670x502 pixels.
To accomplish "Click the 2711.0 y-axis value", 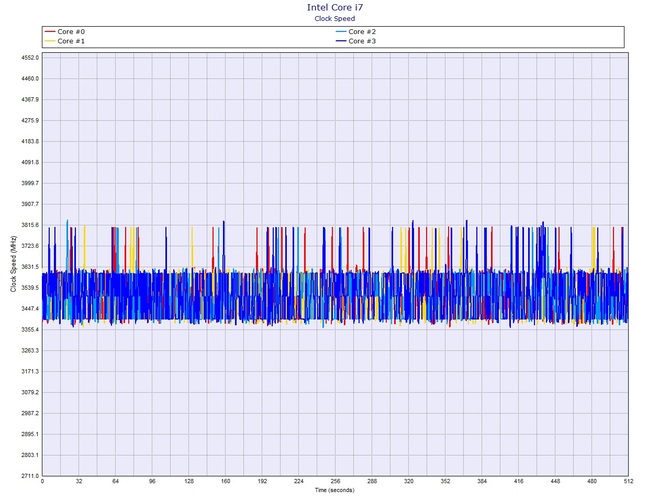I will (30, 476).
